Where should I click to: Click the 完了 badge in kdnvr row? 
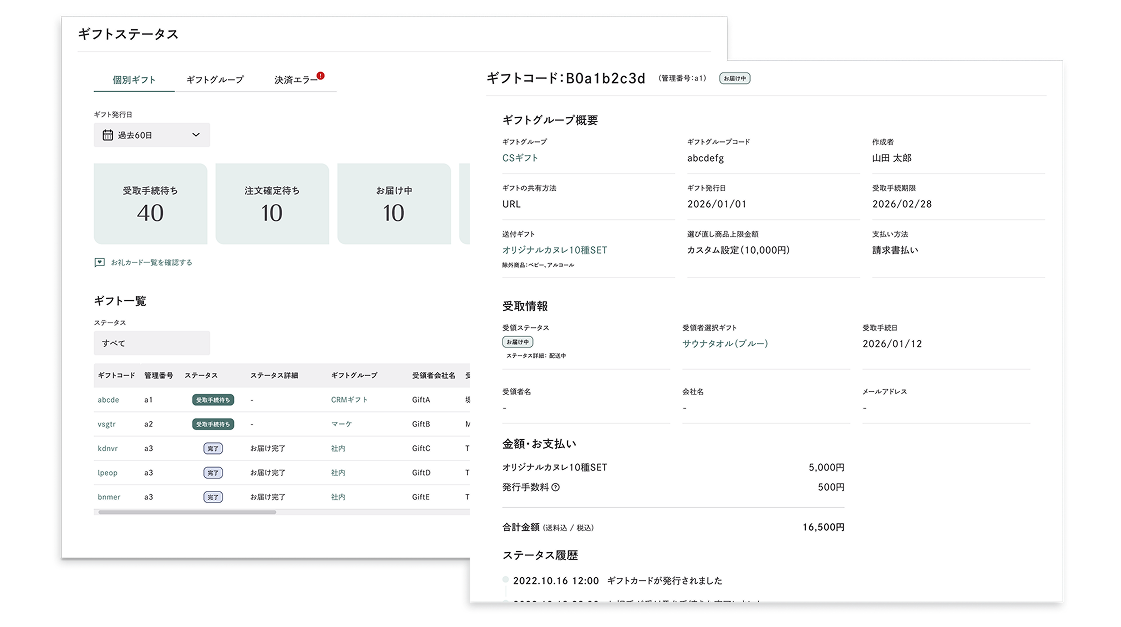[213, 448]
